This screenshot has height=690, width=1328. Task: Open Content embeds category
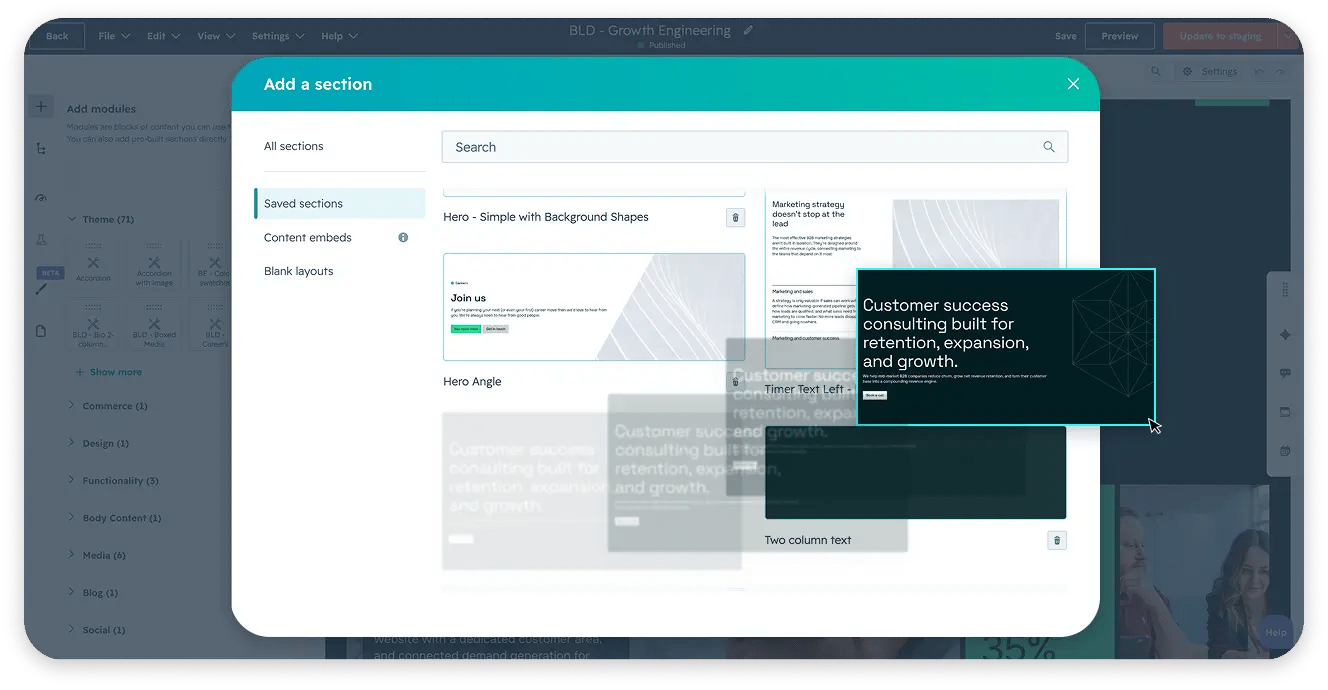click(x=308, y=237)
